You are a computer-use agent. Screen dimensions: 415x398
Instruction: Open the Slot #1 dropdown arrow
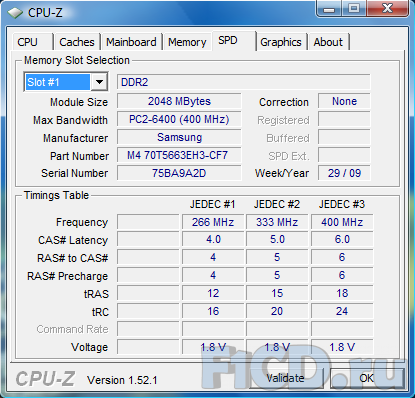coord(99,82)
